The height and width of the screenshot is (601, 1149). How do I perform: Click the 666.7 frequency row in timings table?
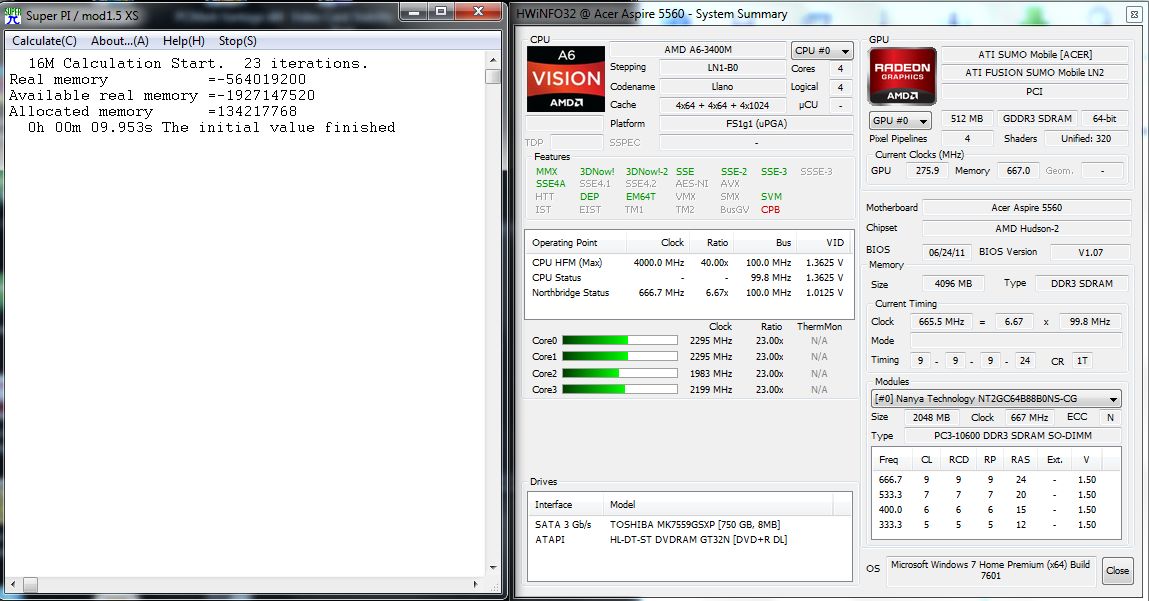tap(995, 479)
